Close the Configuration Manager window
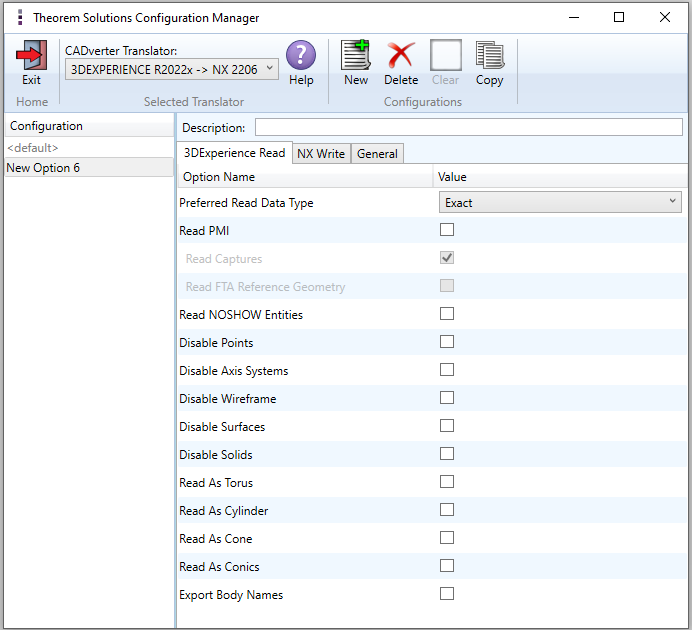Image resolution: width=692 pixels, height=630 pixels. pos(665,17)
